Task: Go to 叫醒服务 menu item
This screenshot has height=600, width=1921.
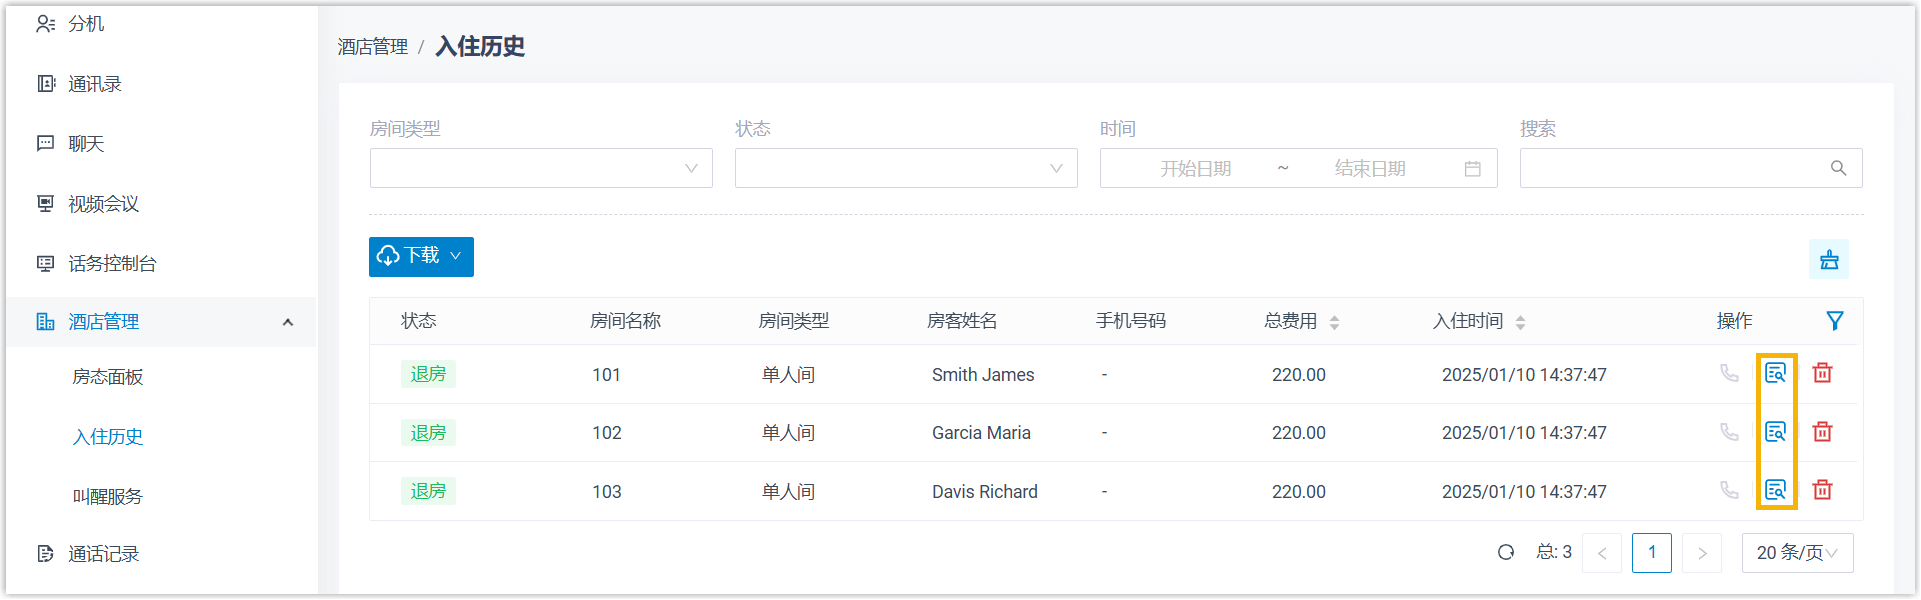Action: coord(108,497)
